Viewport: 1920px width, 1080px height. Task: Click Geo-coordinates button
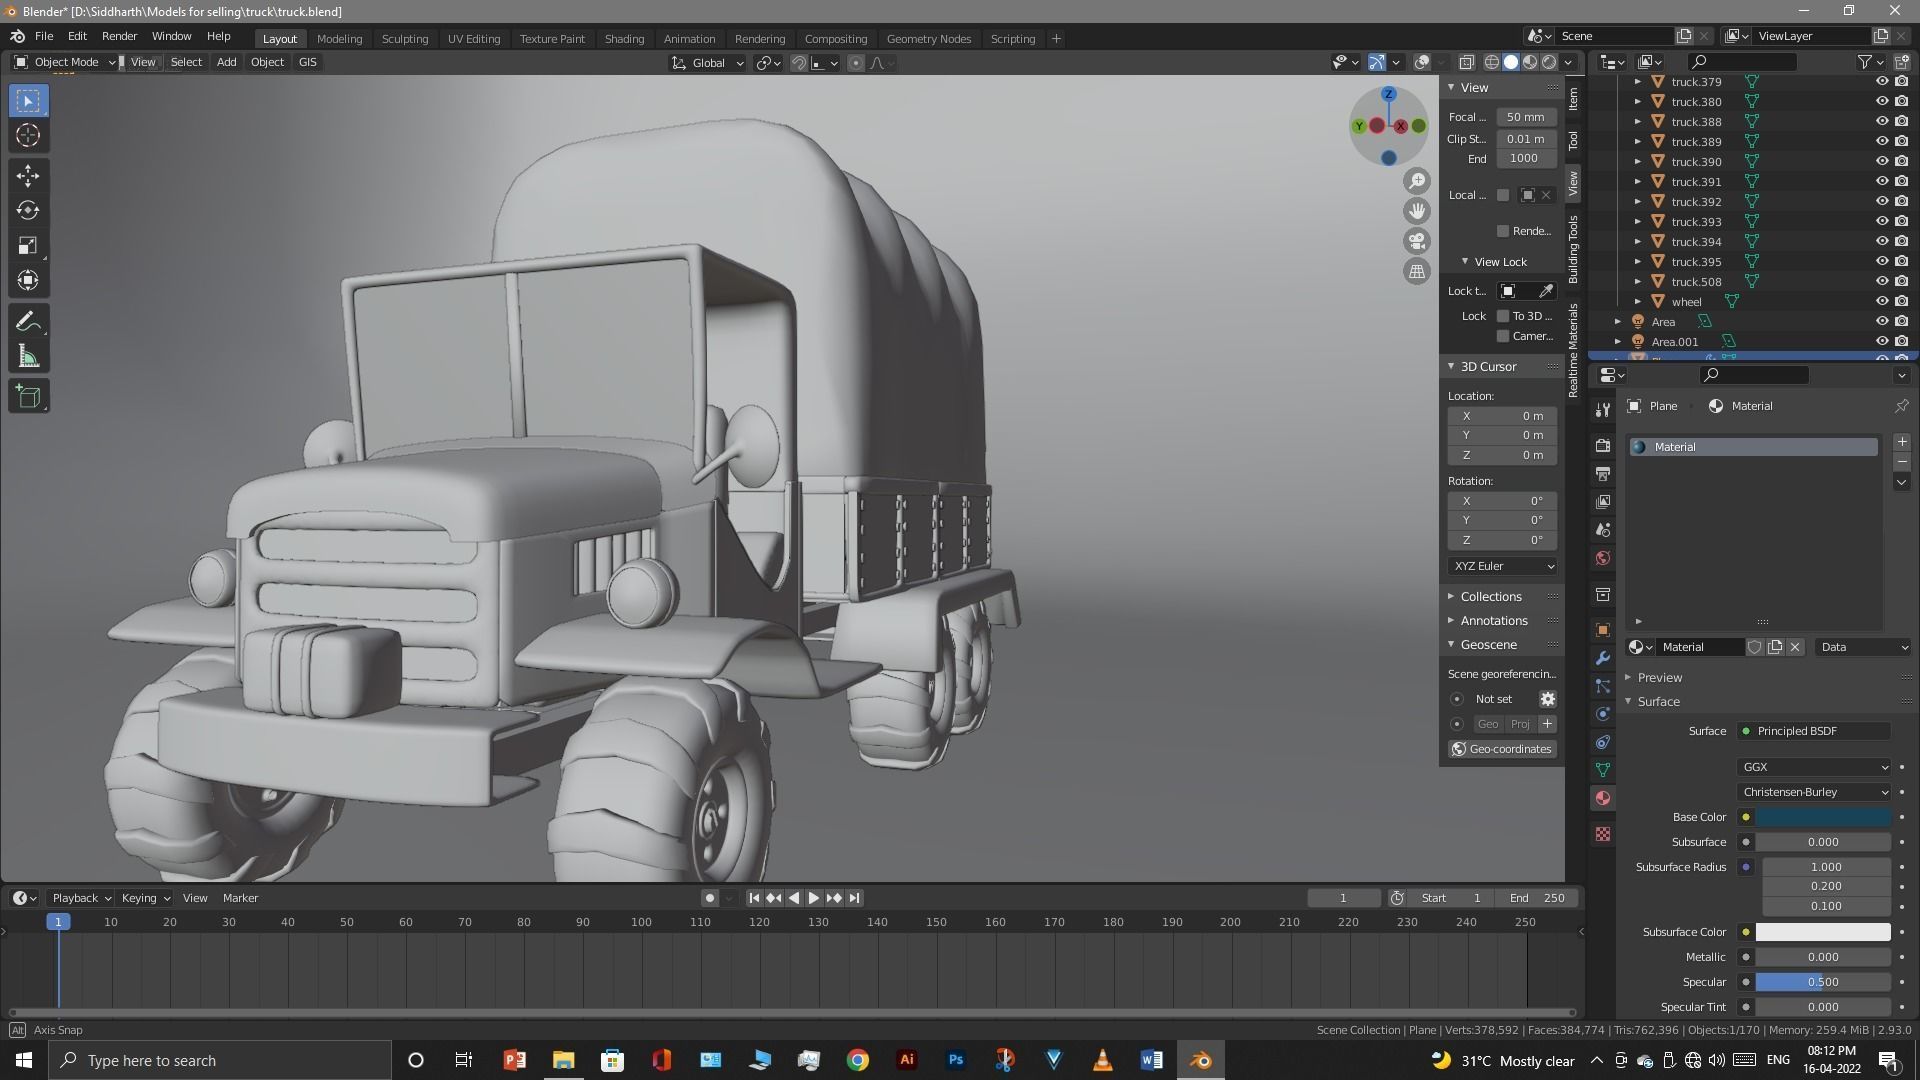click(x=1501, y=749)
